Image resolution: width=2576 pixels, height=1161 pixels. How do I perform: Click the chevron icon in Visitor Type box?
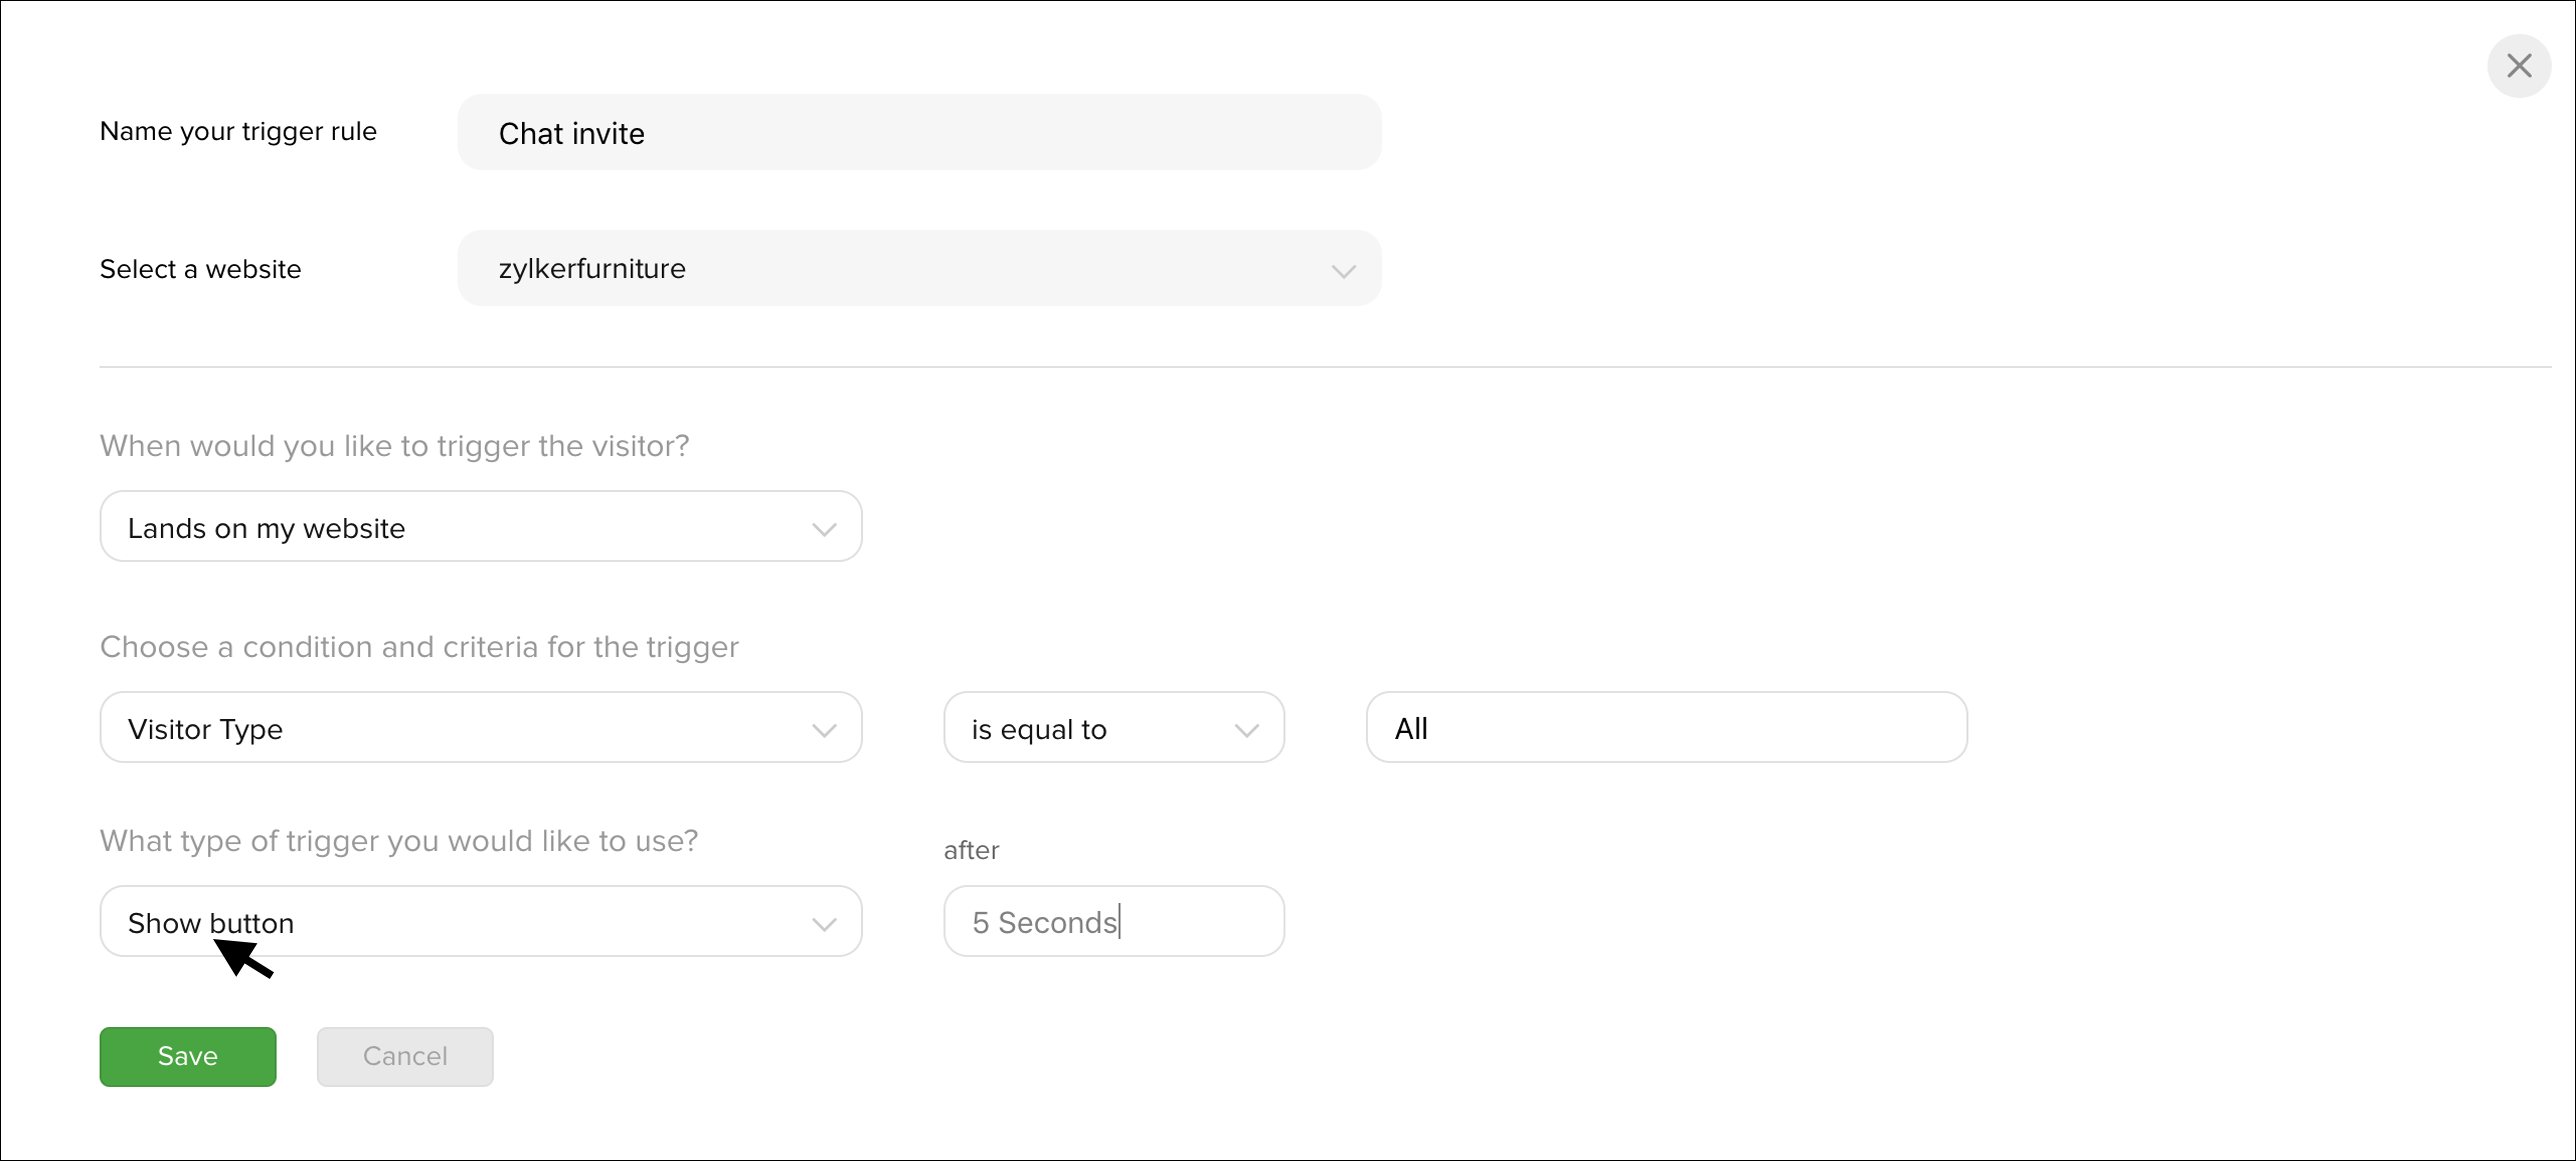(x=824, y=731)
